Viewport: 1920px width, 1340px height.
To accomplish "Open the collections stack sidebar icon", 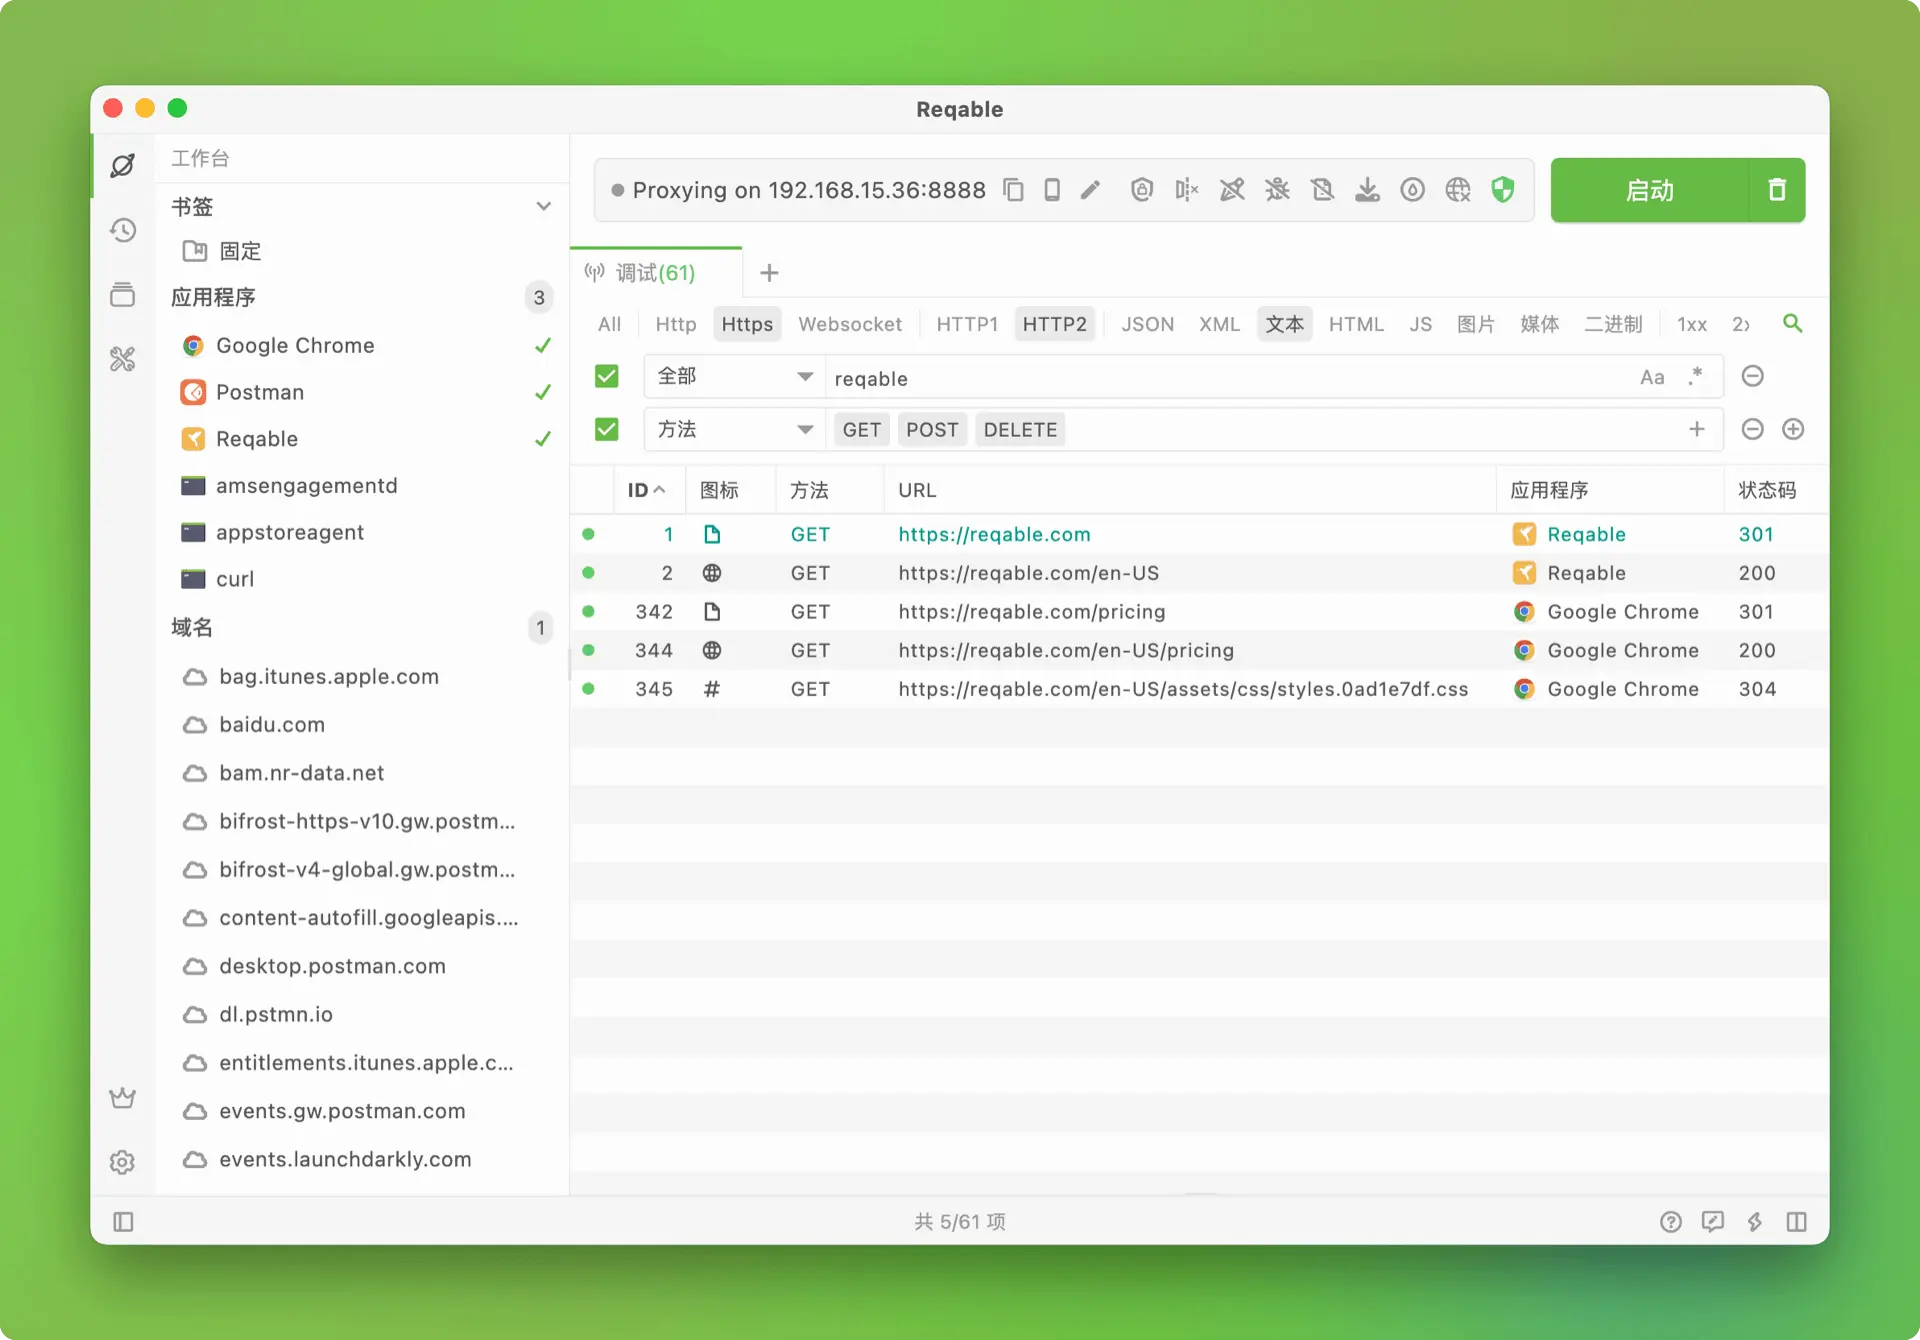I will (x=123, y=294).
